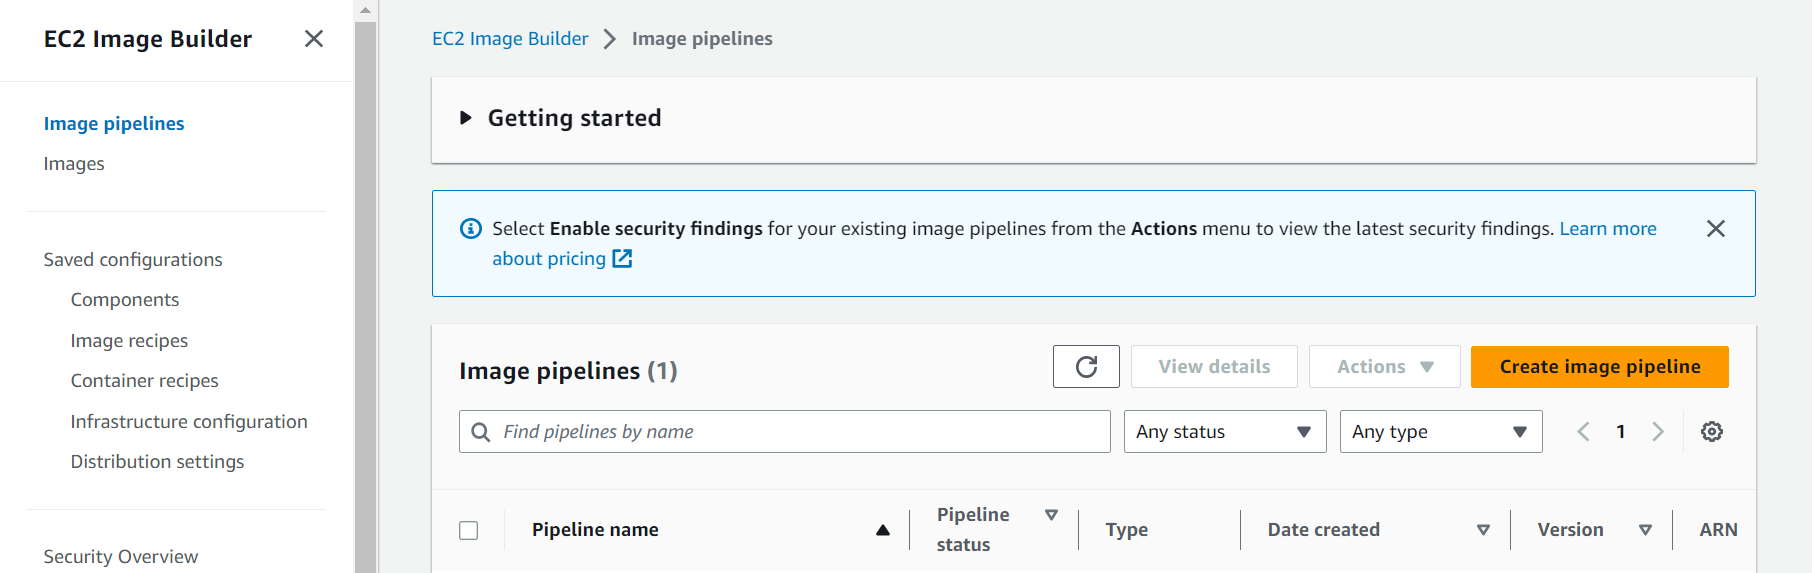1812x573 pixels.
Task: Dismiss the security findings info banner
Action: tap(1716, 229)
